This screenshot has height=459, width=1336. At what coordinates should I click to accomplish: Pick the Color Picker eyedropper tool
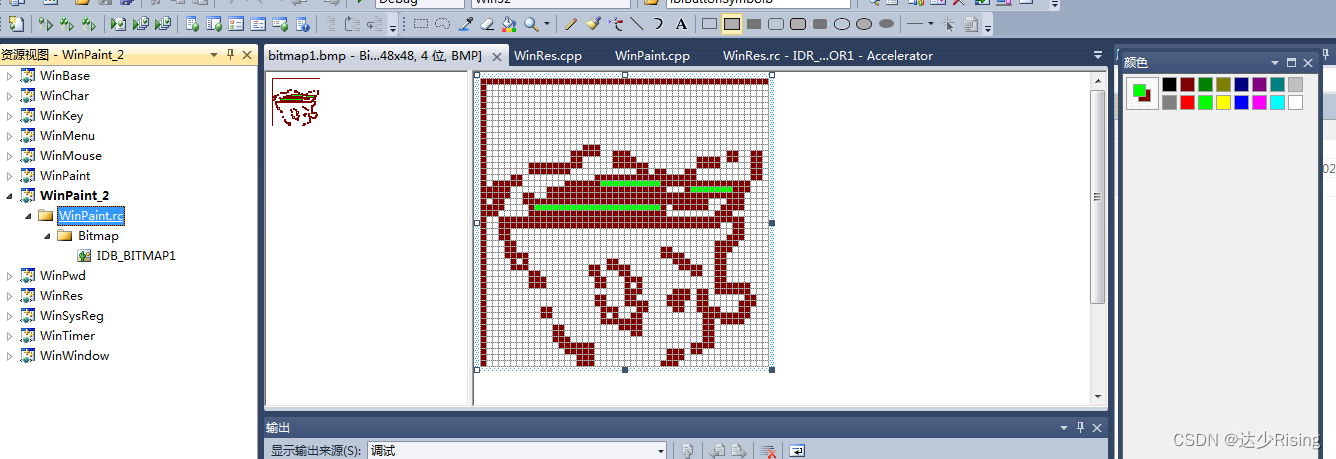(x=466, y=23)
